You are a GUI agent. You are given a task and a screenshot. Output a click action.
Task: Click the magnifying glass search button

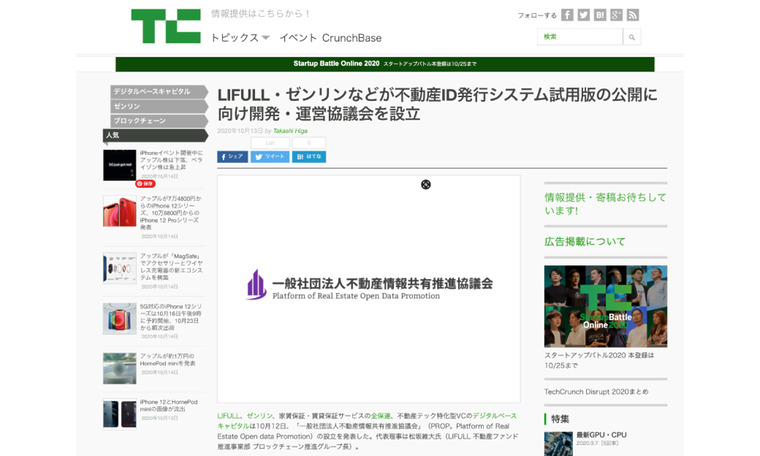[632, 37]
